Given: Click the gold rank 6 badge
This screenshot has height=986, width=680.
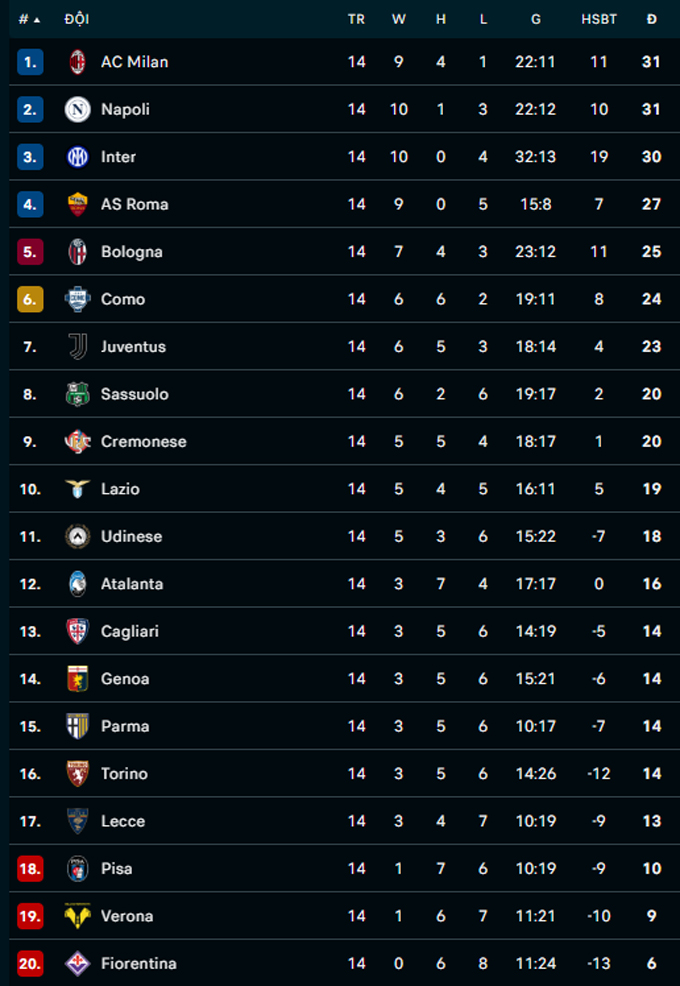Looking at the screenshot, I should point(30,299).
